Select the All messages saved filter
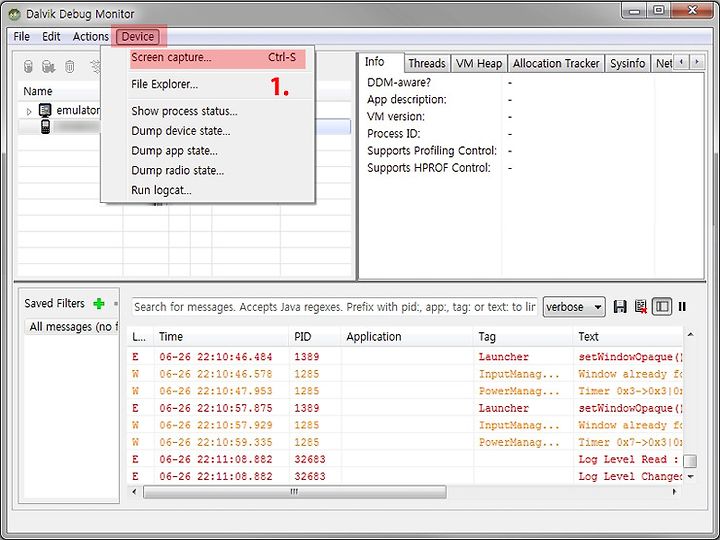Viewport: 720px width, 540px height. (x=71, y=327)
